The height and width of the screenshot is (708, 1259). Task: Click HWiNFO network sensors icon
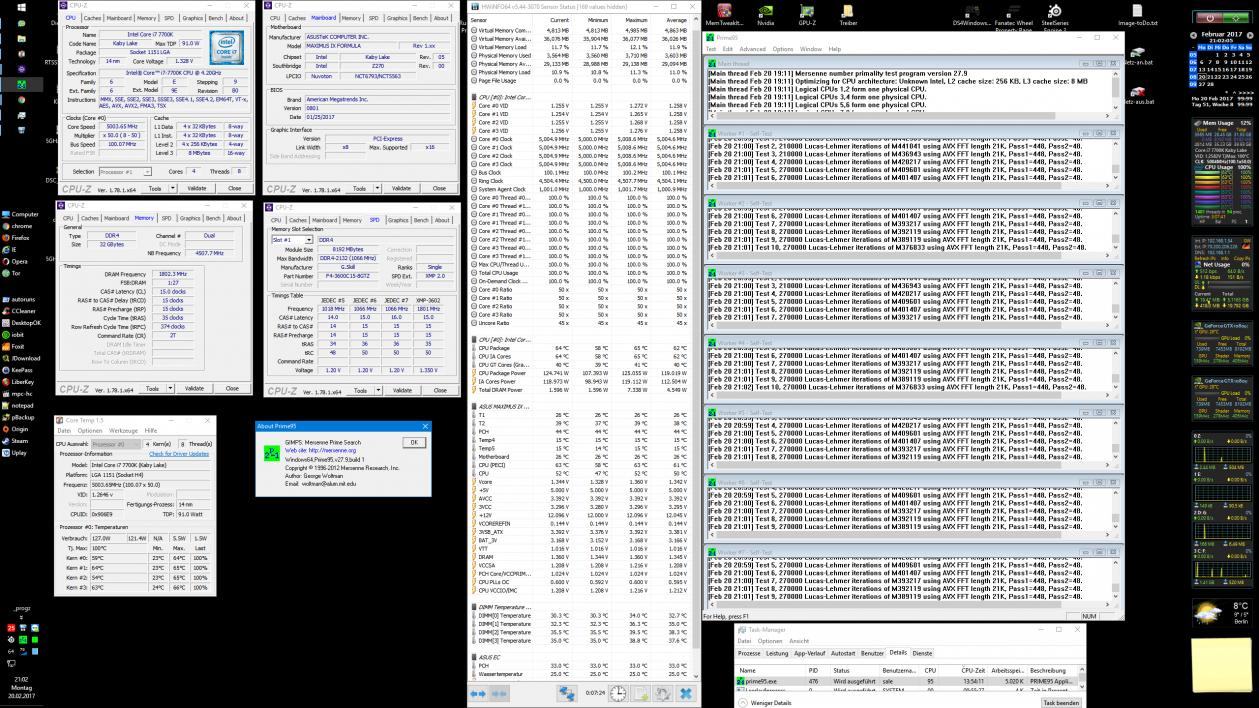[567, 693]
